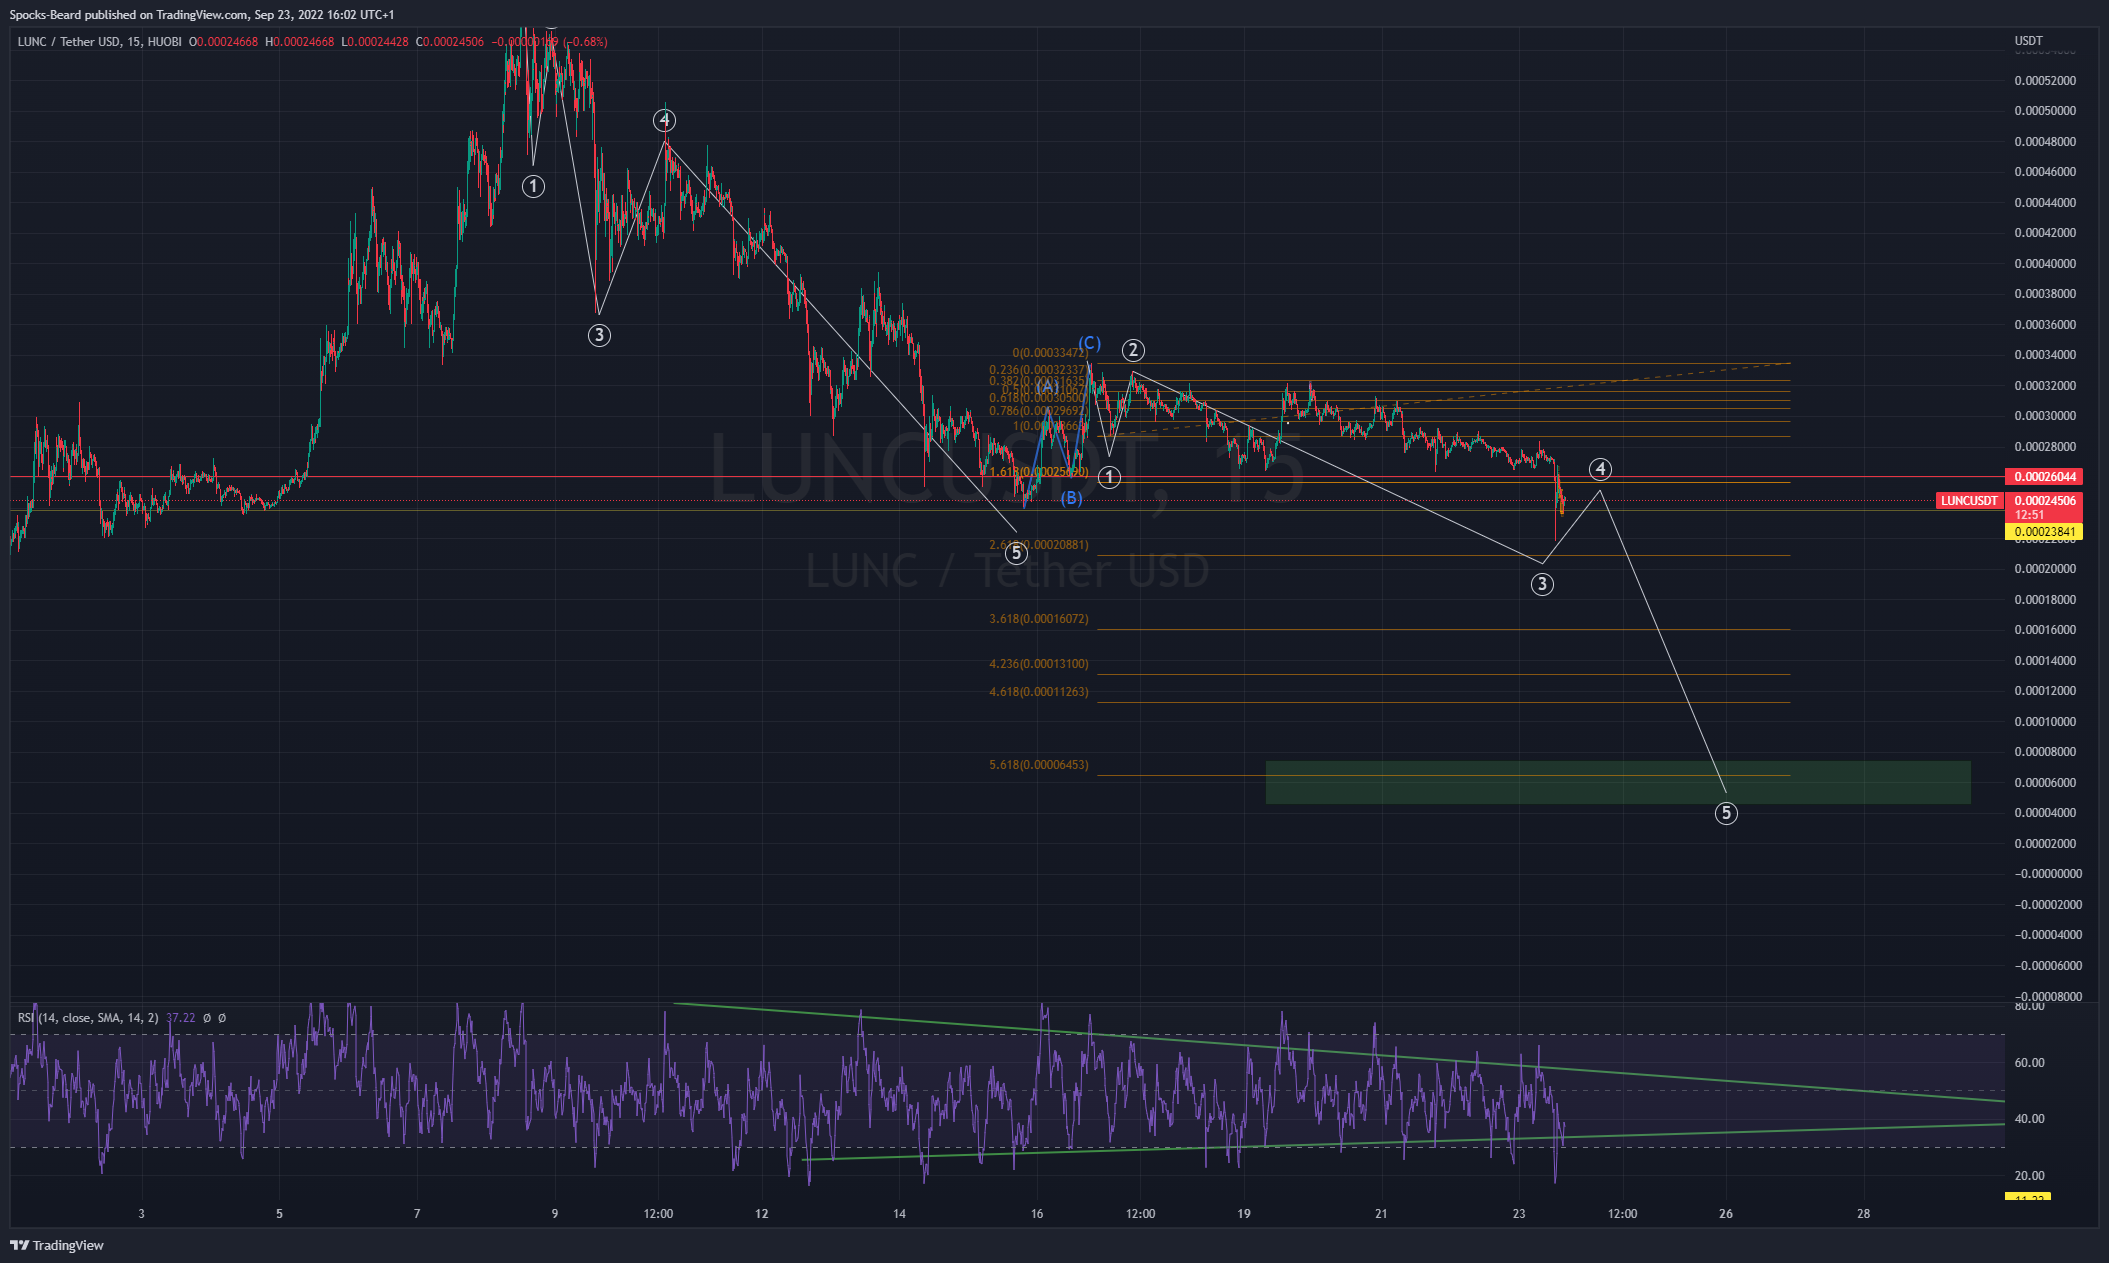Select the red 0.00026044 price label

(x=2045, y=477)
